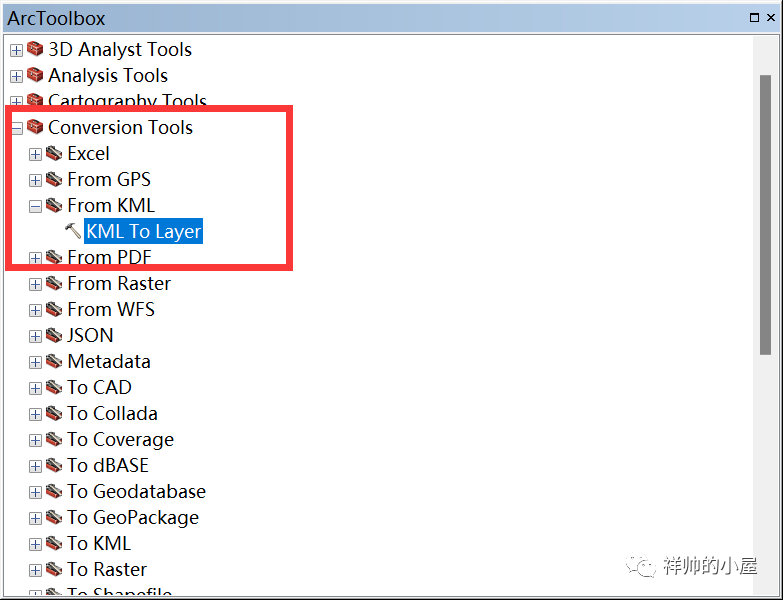Click the Conversion Tools toolbox icon
Screen dimensions: 783x600
pyautogui.click(x=35, y=127)
